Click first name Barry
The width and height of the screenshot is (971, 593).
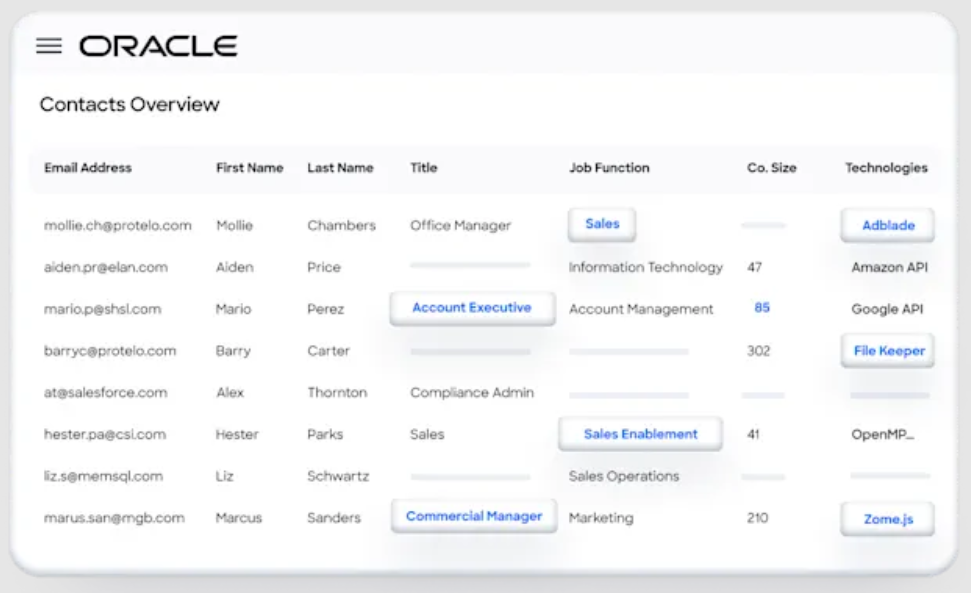(233, 351)
